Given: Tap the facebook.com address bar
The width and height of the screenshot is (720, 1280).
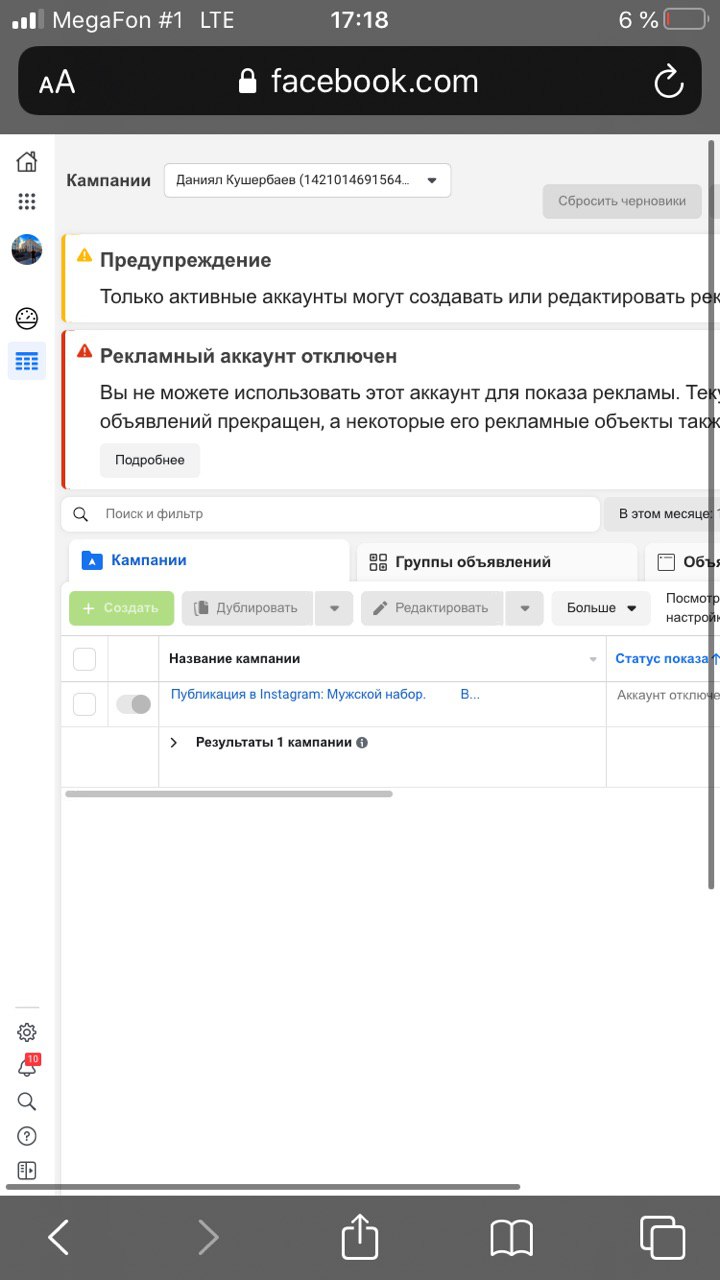Looking at the screenshot, I should [360, 82].
